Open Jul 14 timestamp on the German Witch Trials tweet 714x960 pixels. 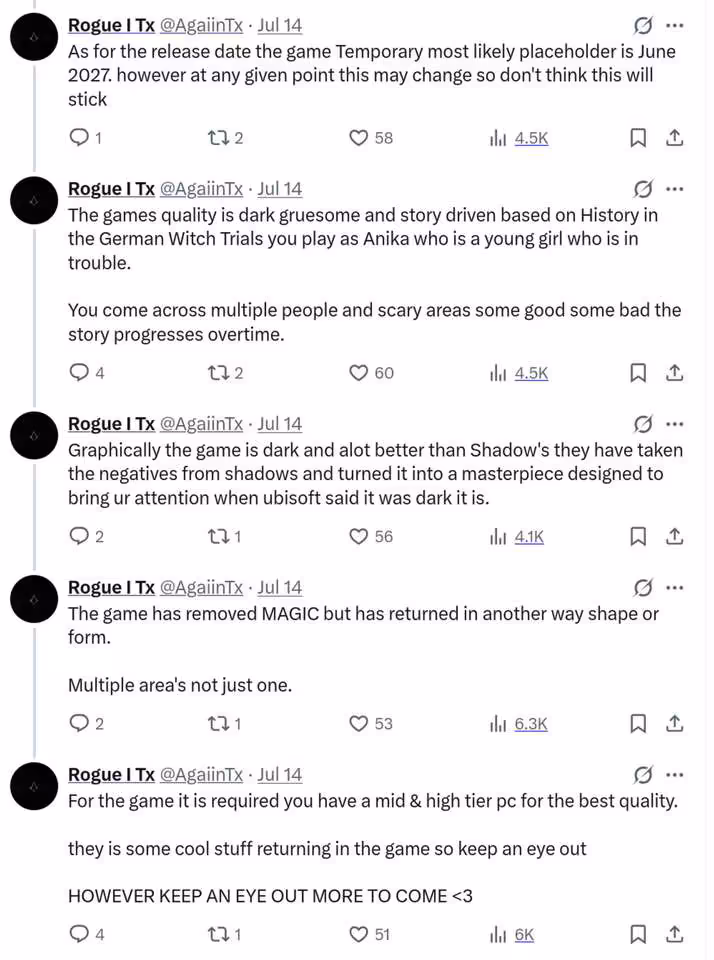279,189
